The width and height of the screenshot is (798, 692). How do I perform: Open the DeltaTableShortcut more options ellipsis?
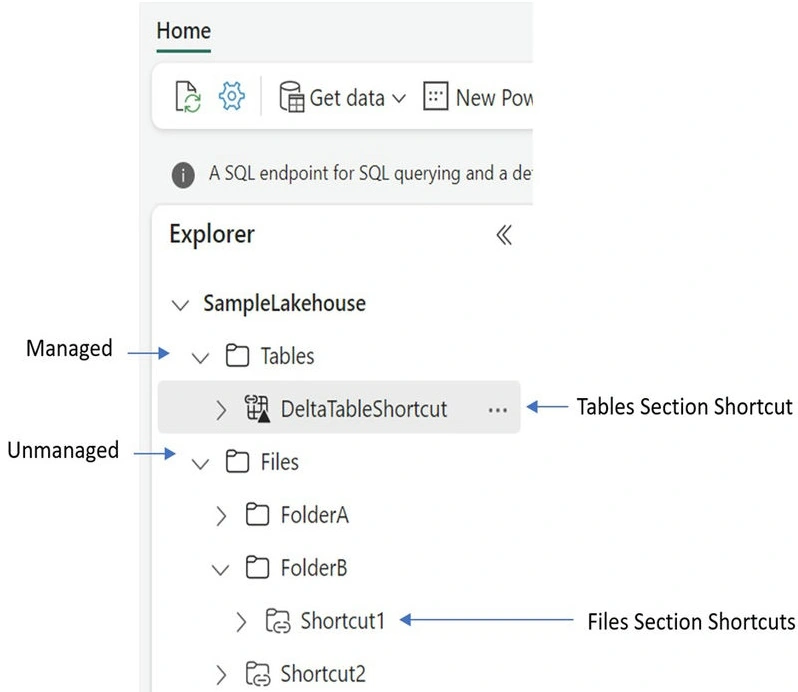[497, 410]
